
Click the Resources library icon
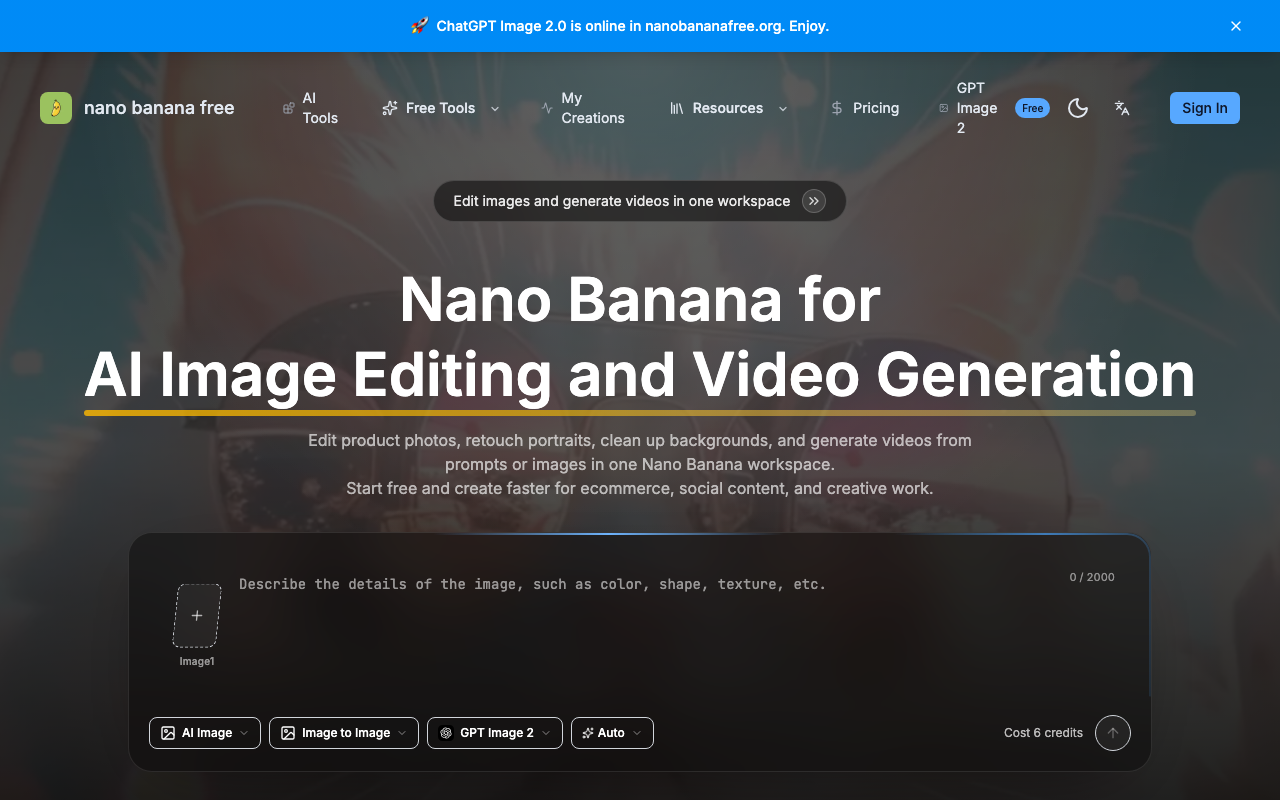click(x=677, y=108)
